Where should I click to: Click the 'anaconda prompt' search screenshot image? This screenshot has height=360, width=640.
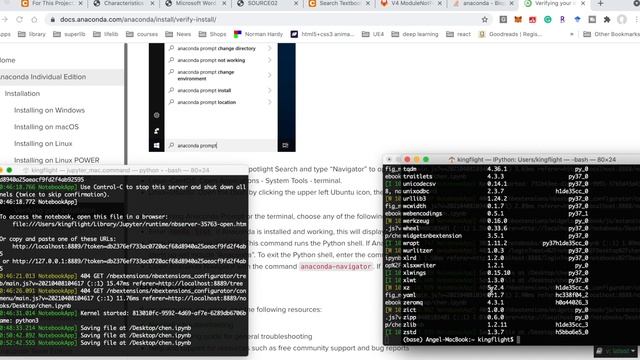(222, 97)
